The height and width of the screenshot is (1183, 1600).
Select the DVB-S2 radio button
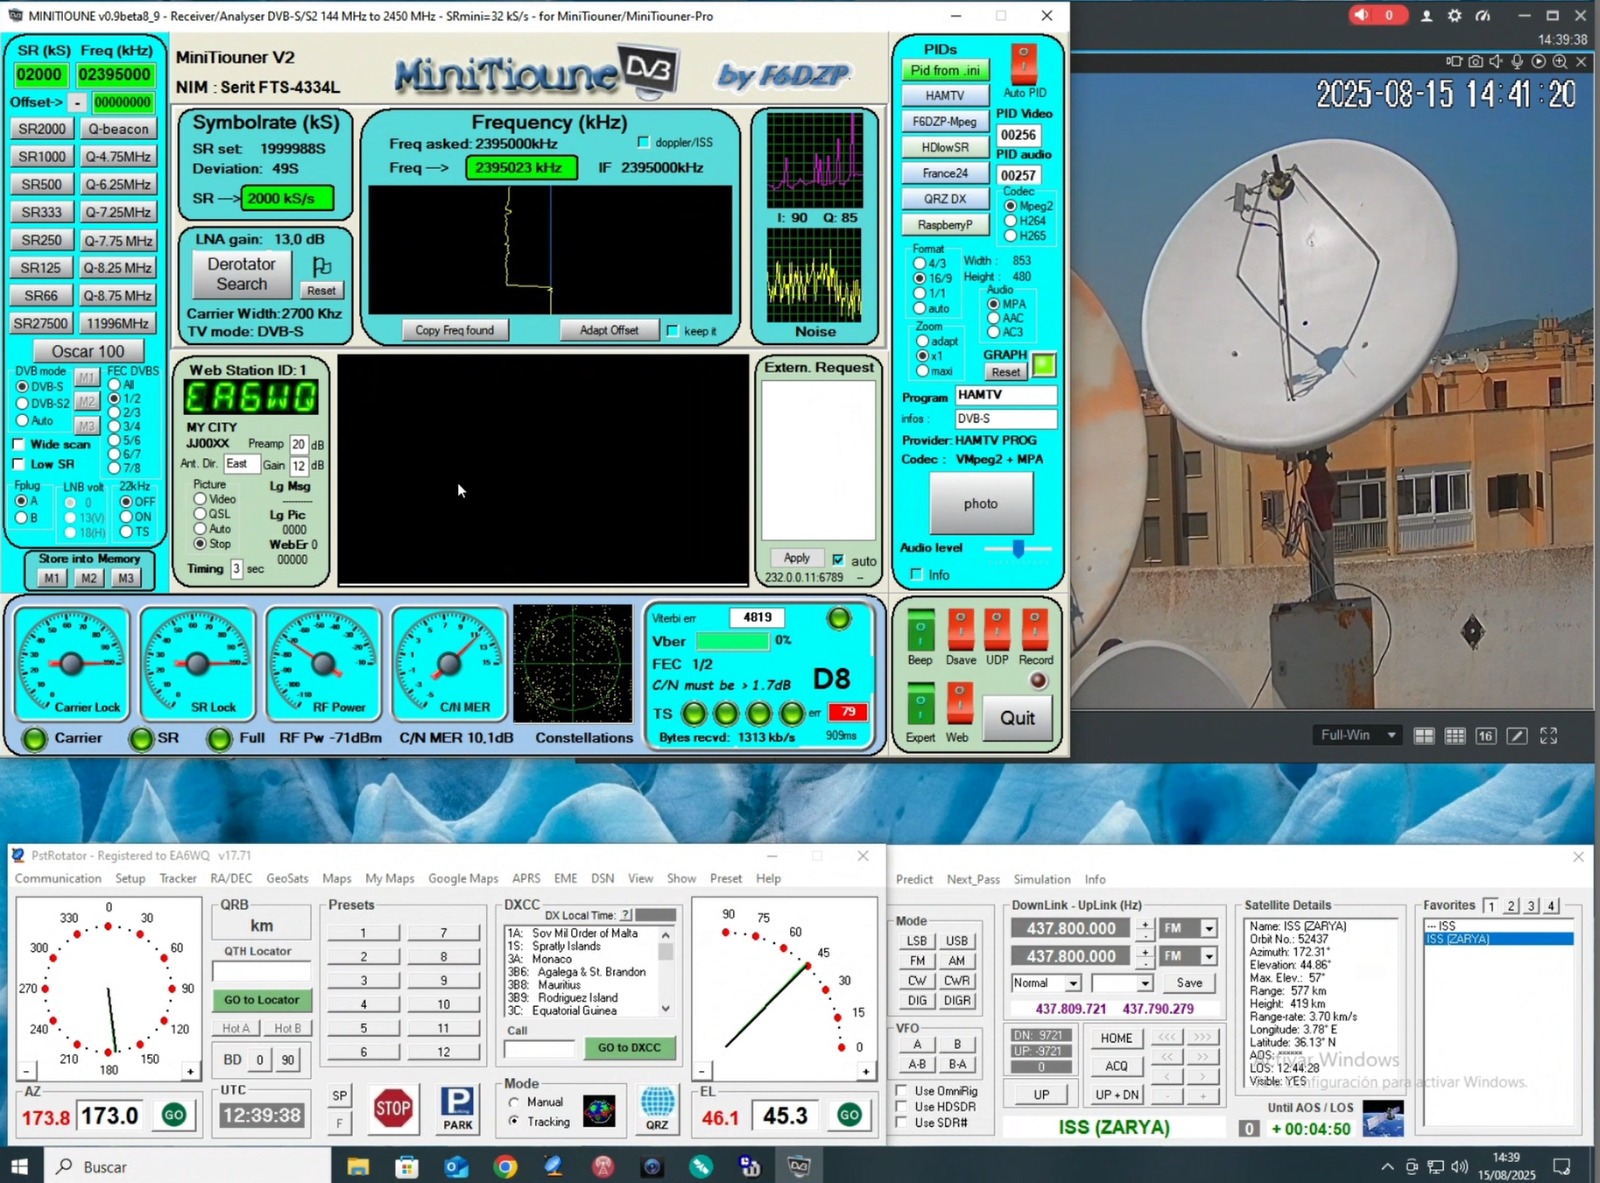[22, 403]
